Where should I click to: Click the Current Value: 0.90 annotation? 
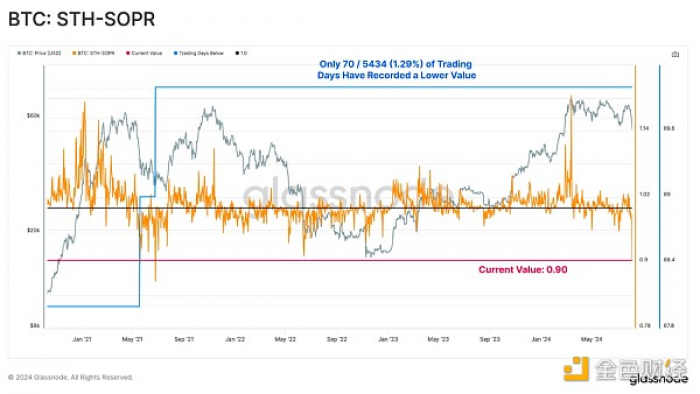[x=523, y=270]
